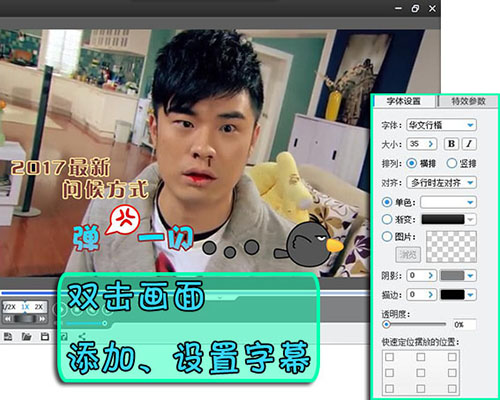Screen dimensions: 500x400
Task: Click the fast-forward double arrow button
Action: pos(42,319)
